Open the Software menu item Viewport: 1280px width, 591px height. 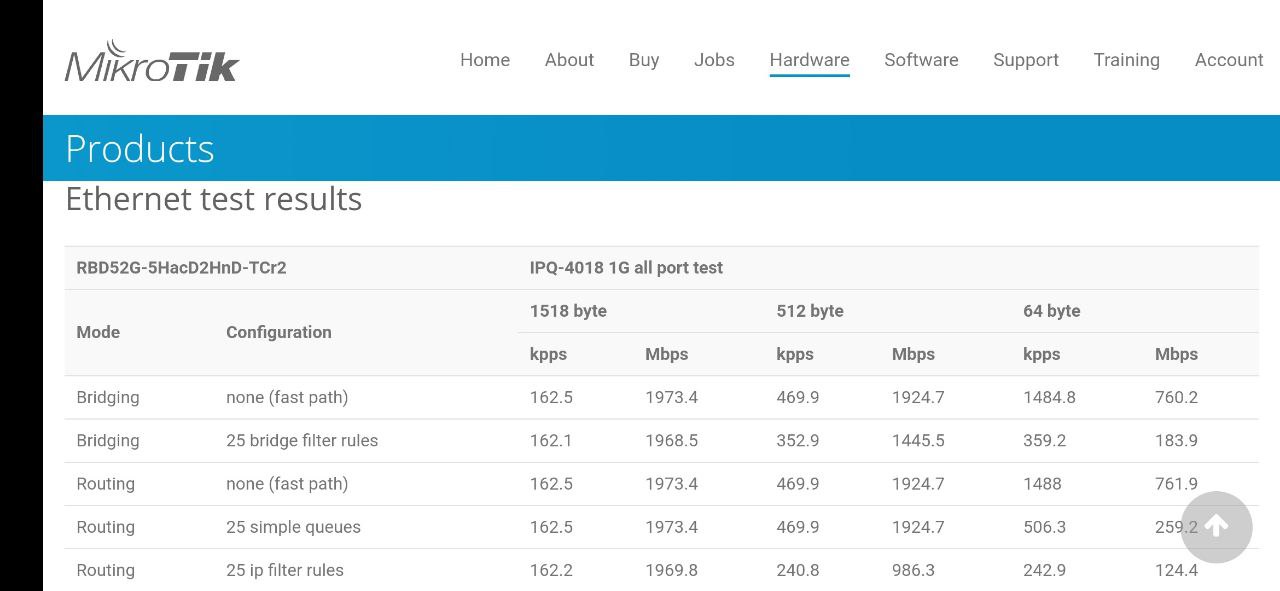pyautogui.click(x=921, y=60)
